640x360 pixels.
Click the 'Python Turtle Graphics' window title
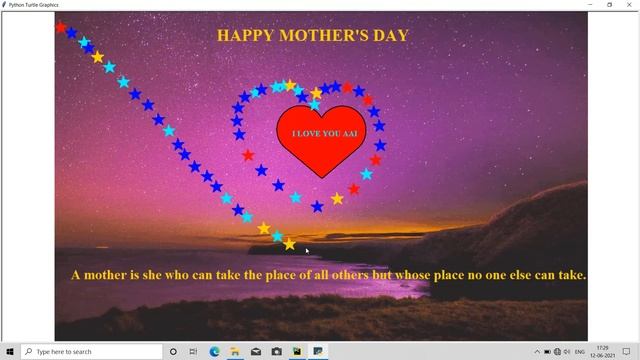pos(33,5)
